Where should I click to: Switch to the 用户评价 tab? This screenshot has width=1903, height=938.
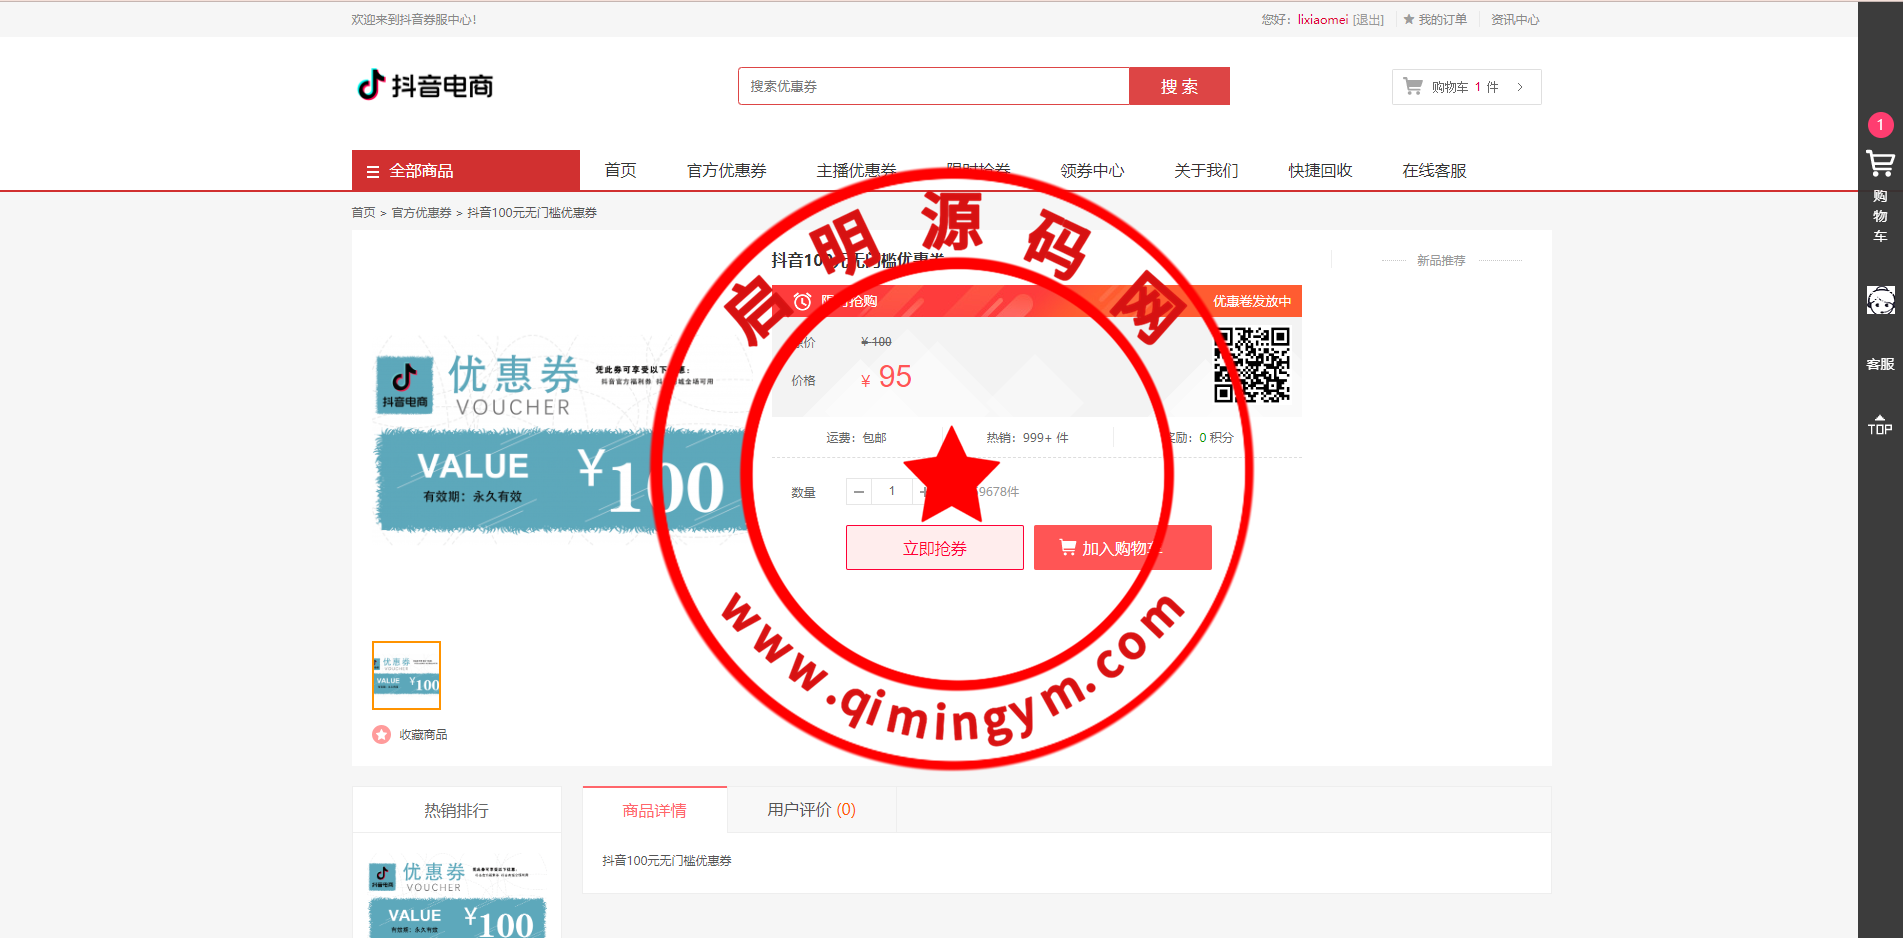tap(811, 810)
